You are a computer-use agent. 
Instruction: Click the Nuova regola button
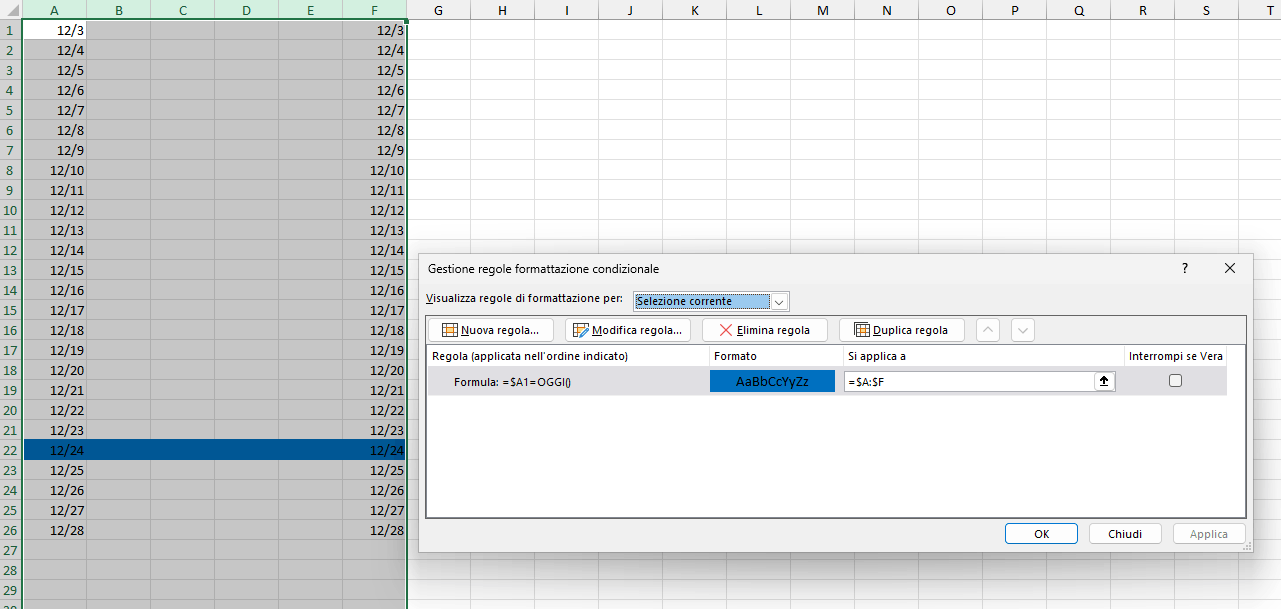point(490,330)
